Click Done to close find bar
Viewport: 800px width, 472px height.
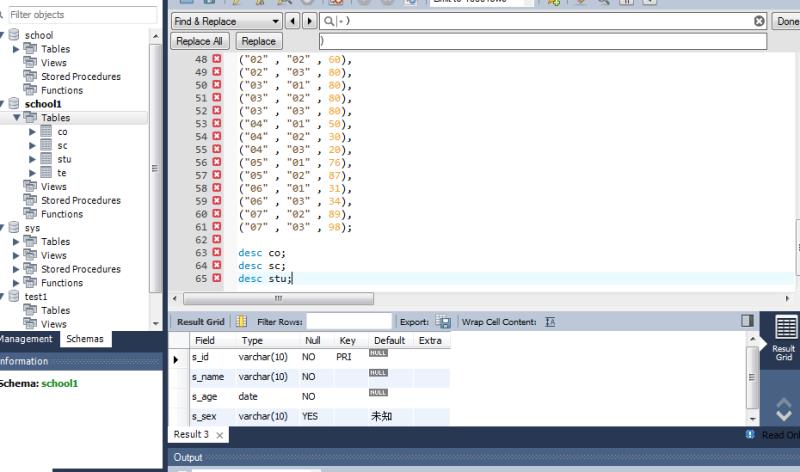tap(787, 21)
